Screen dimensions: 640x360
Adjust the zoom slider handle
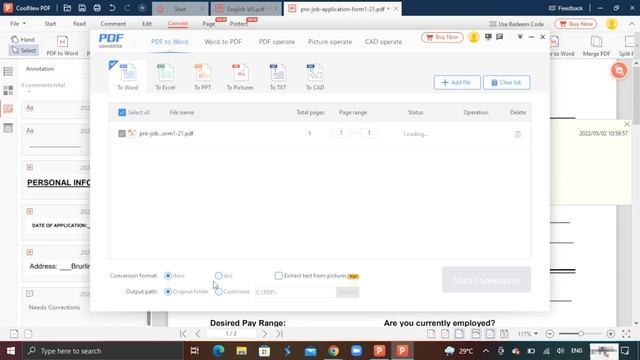tap(580, 334)
